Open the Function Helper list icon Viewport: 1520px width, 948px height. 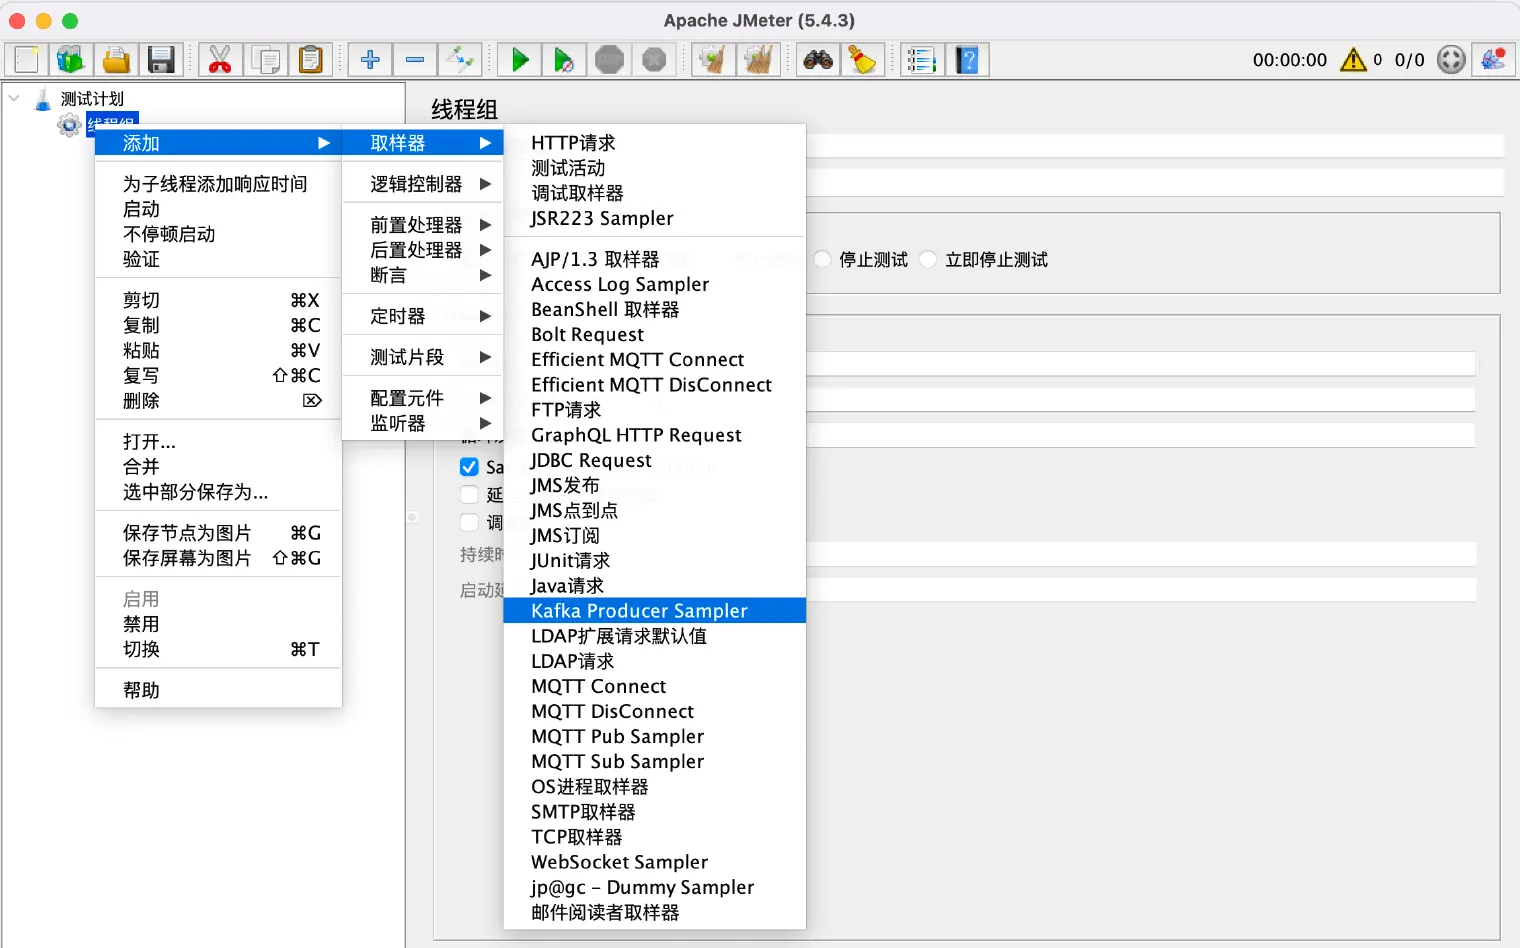tap(922, 60)
